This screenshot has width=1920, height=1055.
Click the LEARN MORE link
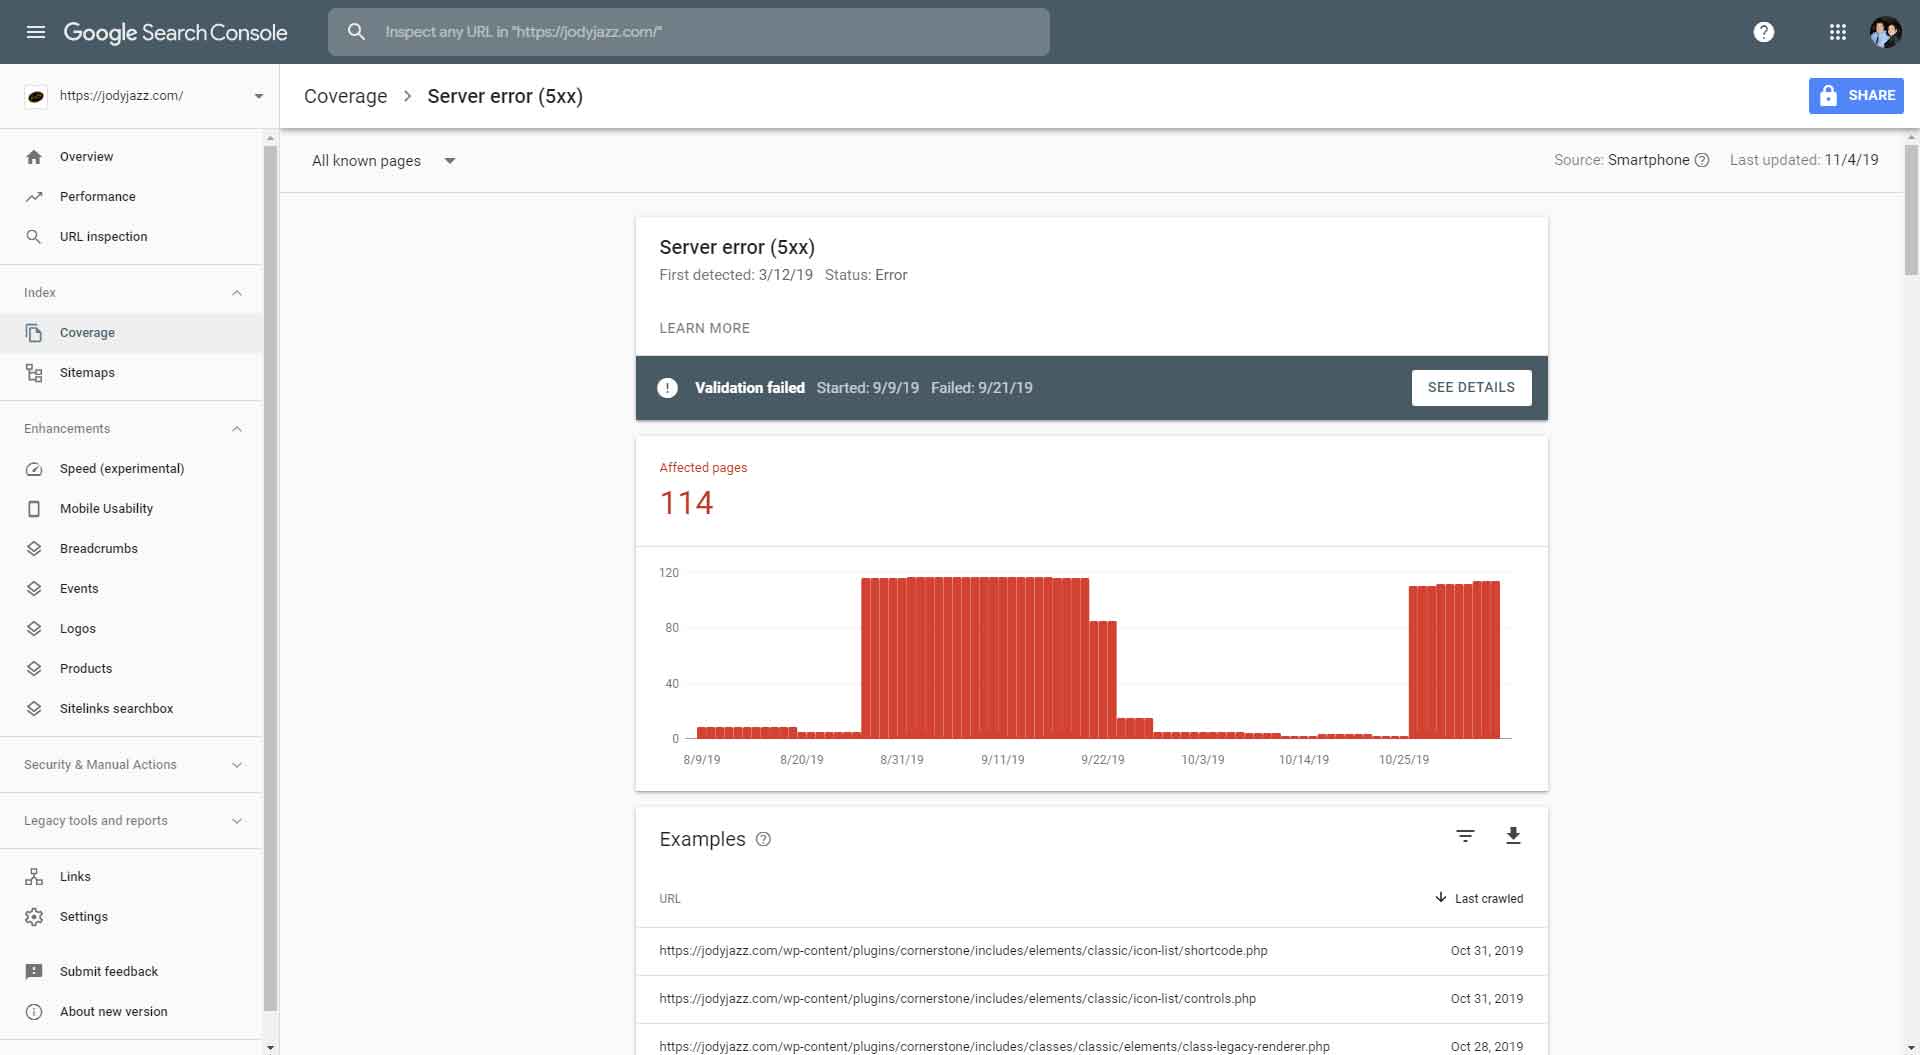pos(704,328)
